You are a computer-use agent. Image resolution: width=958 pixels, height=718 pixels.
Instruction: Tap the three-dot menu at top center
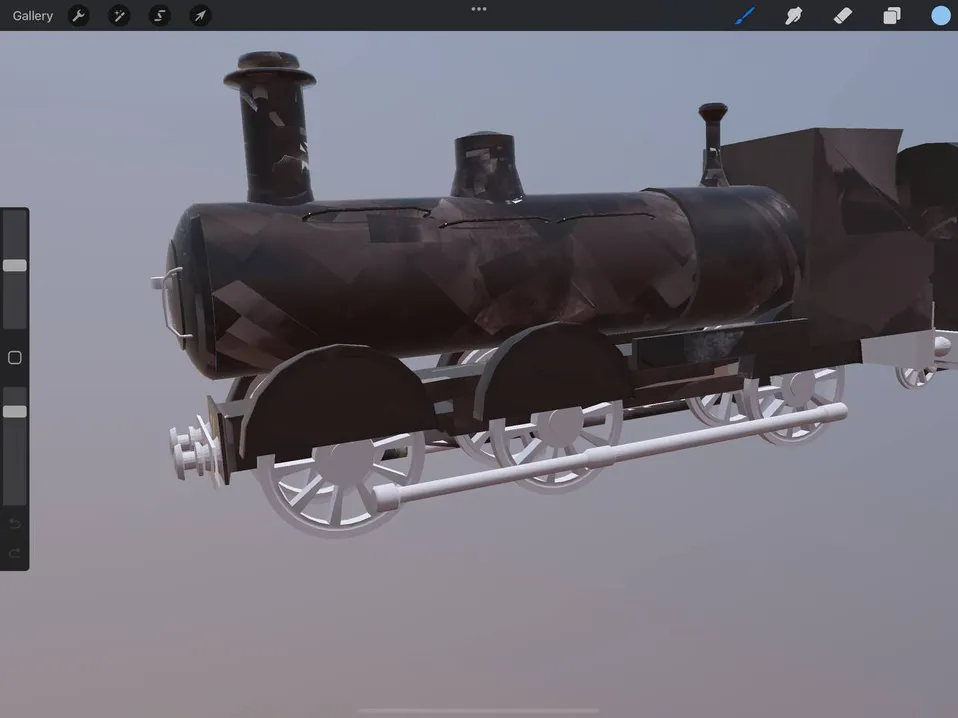tap(479, 9)
